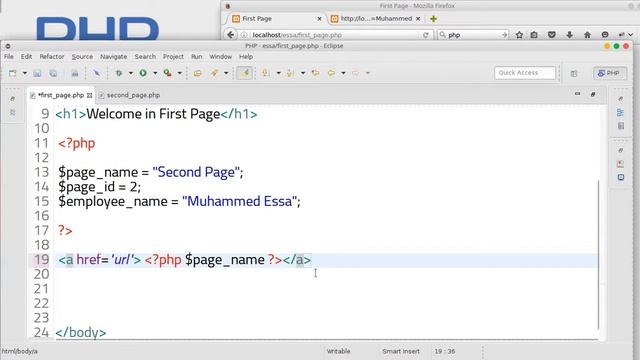Click the Last Edit Location icon

click(x=315, y=73)
